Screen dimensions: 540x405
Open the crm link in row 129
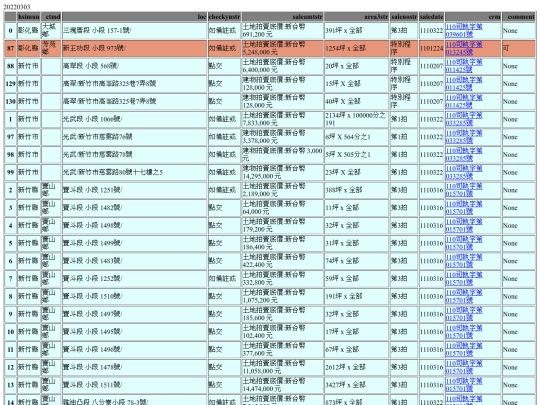point(464,84)
